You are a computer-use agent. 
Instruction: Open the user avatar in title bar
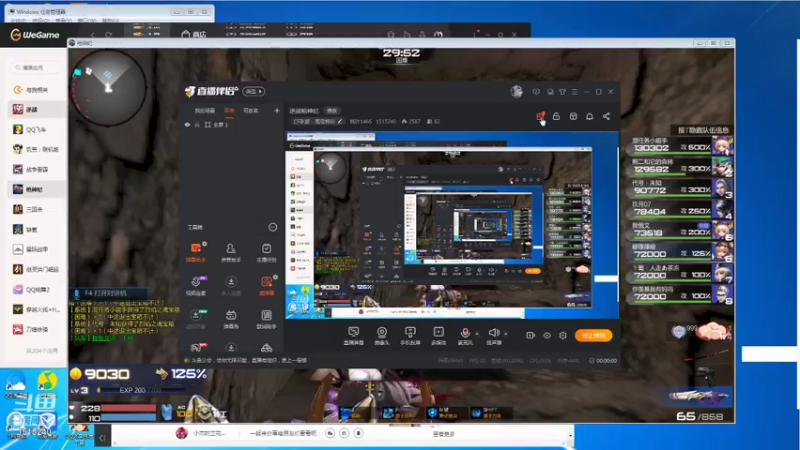(x=516, y=91)
